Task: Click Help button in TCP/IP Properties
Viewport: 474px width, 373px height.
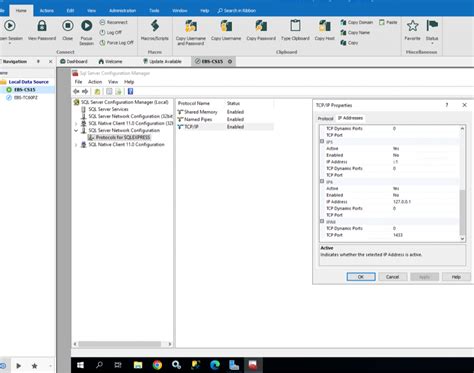Action: click(456, 277)
